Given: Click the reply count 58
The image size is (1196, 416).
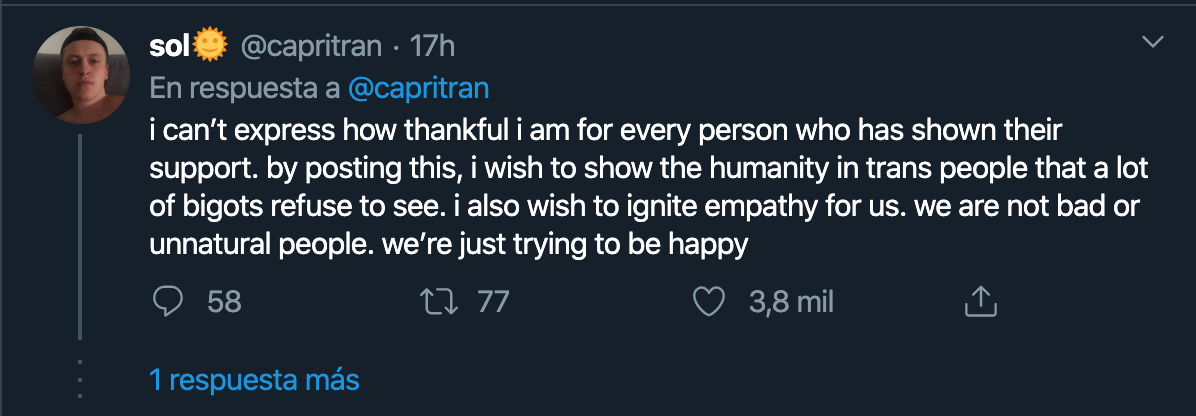Looking at the screenshot, I should [x=224, y=301].
